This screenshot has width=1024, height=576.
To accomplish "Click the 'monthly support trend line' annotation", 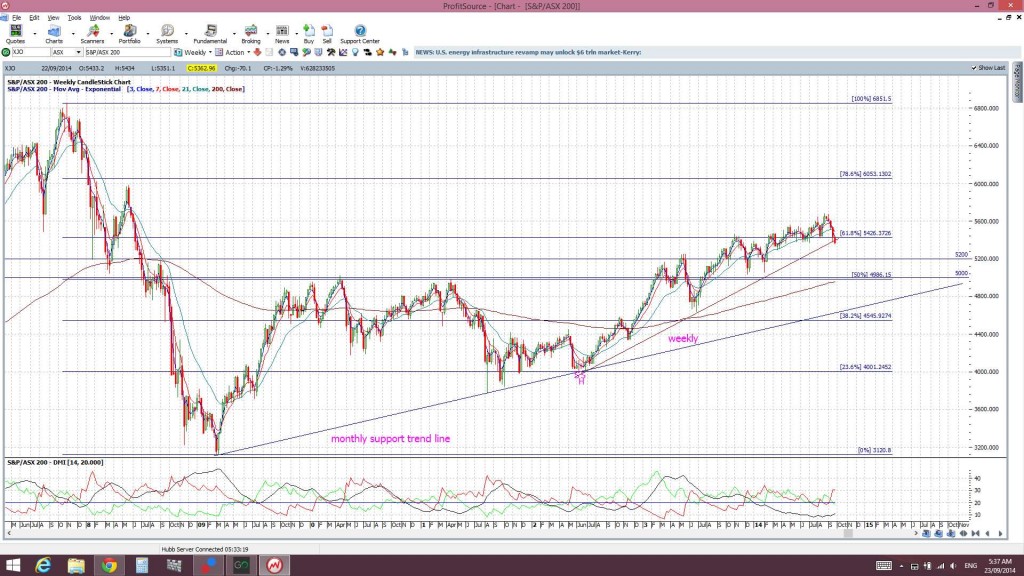I will coord(391,439).
